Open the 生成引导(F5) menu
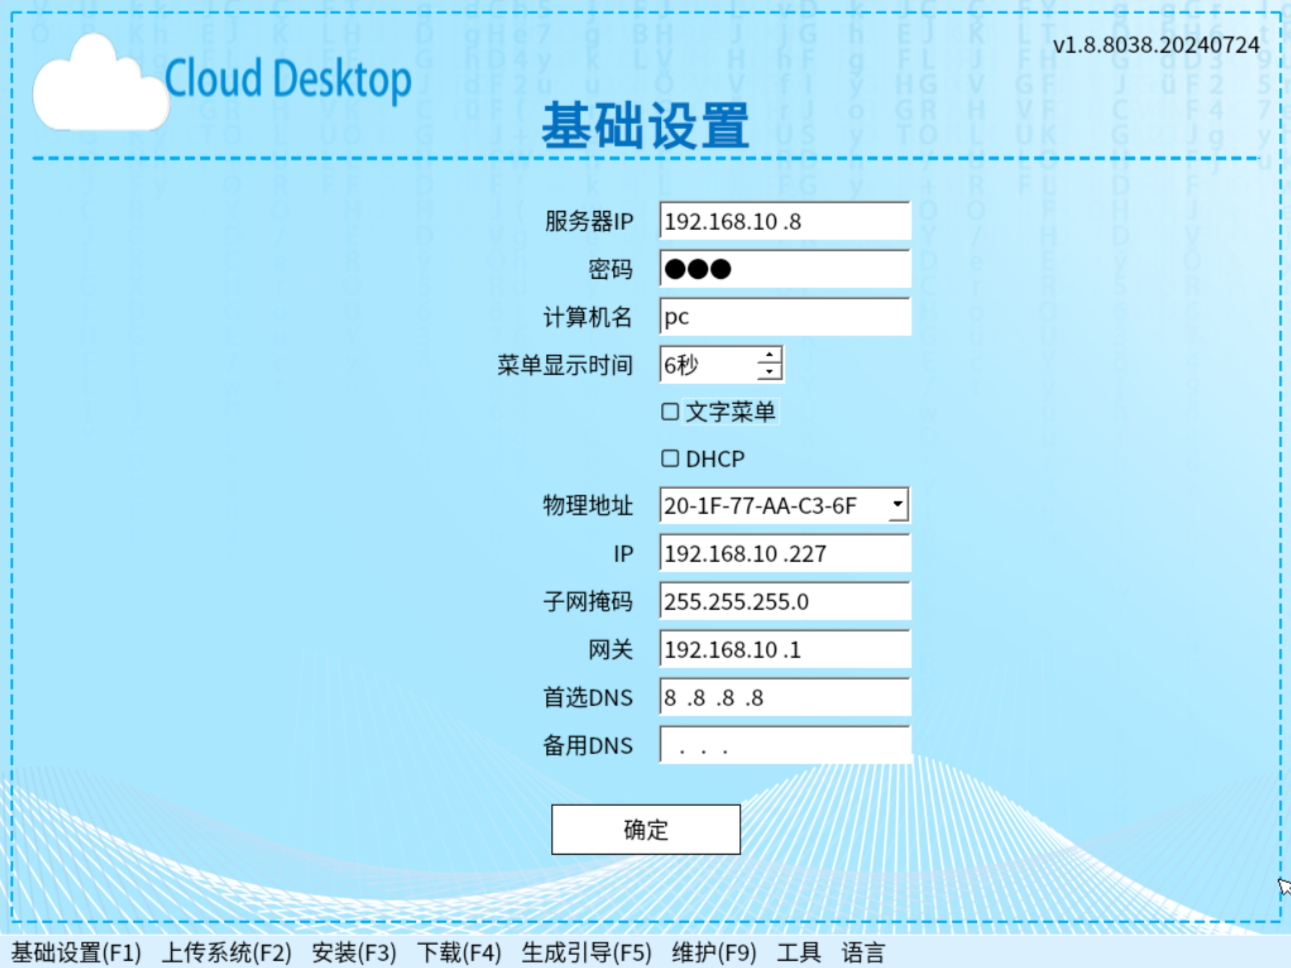Screen dimensions: 1291x968 pos(586,953)
